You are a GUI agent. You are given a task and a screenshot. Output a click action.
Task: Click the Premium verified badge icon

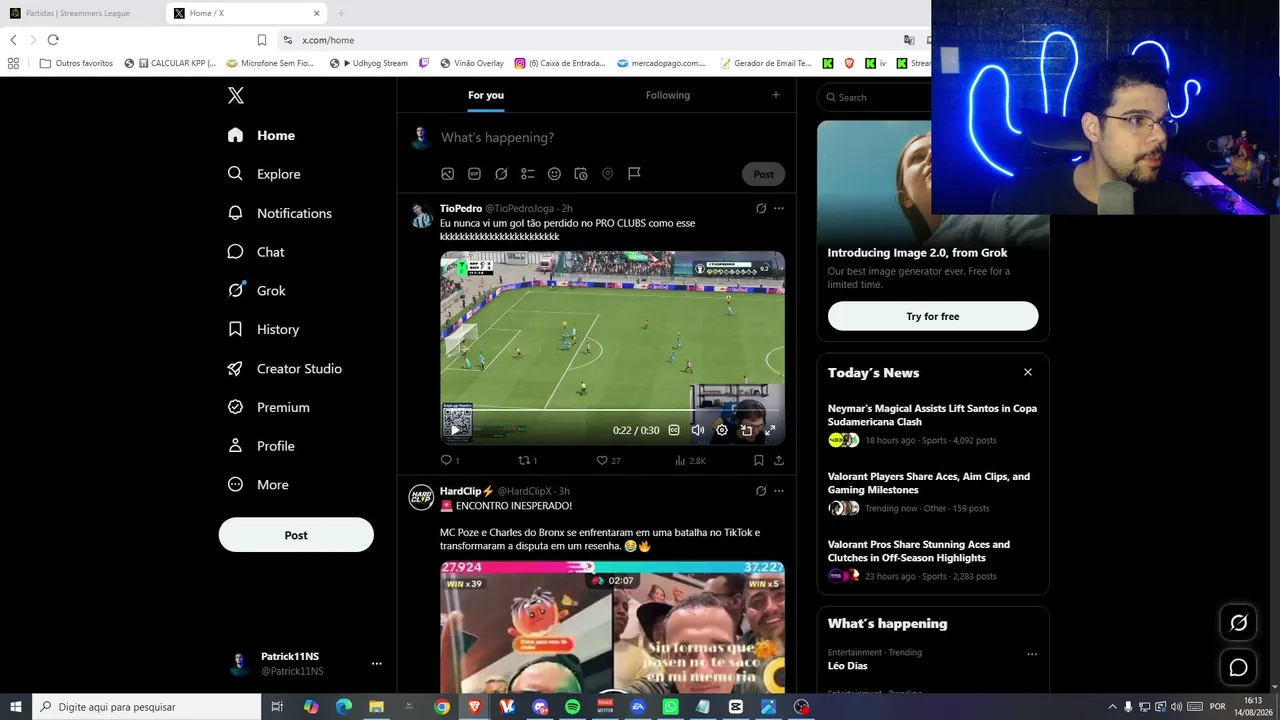[x=235, y=407]
